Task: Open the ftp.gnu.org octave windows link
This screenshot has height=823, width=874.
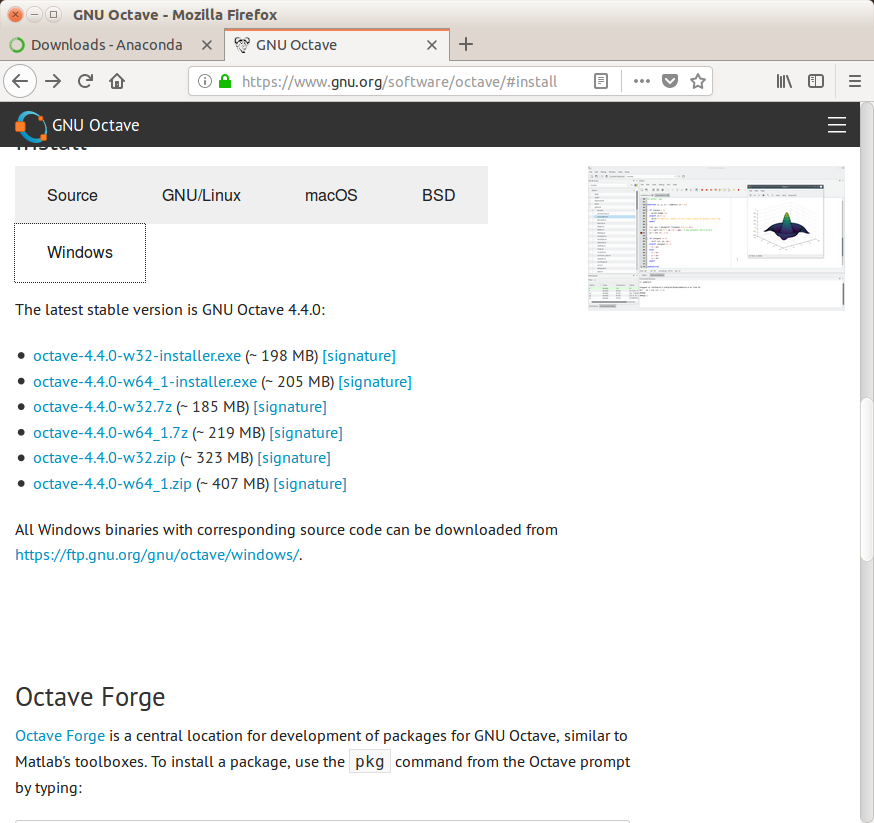Action: point(157,555)
